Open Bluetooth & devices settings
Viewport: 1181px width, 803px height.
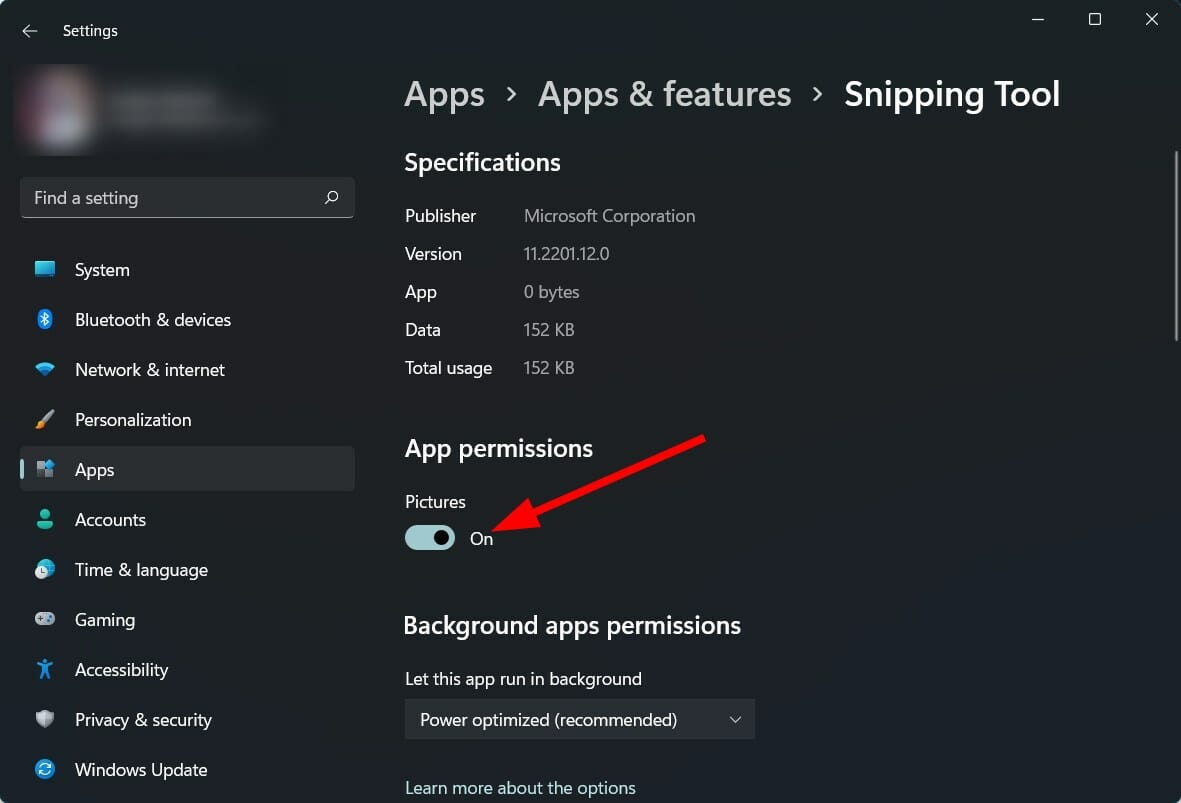[x=152, y=319]
